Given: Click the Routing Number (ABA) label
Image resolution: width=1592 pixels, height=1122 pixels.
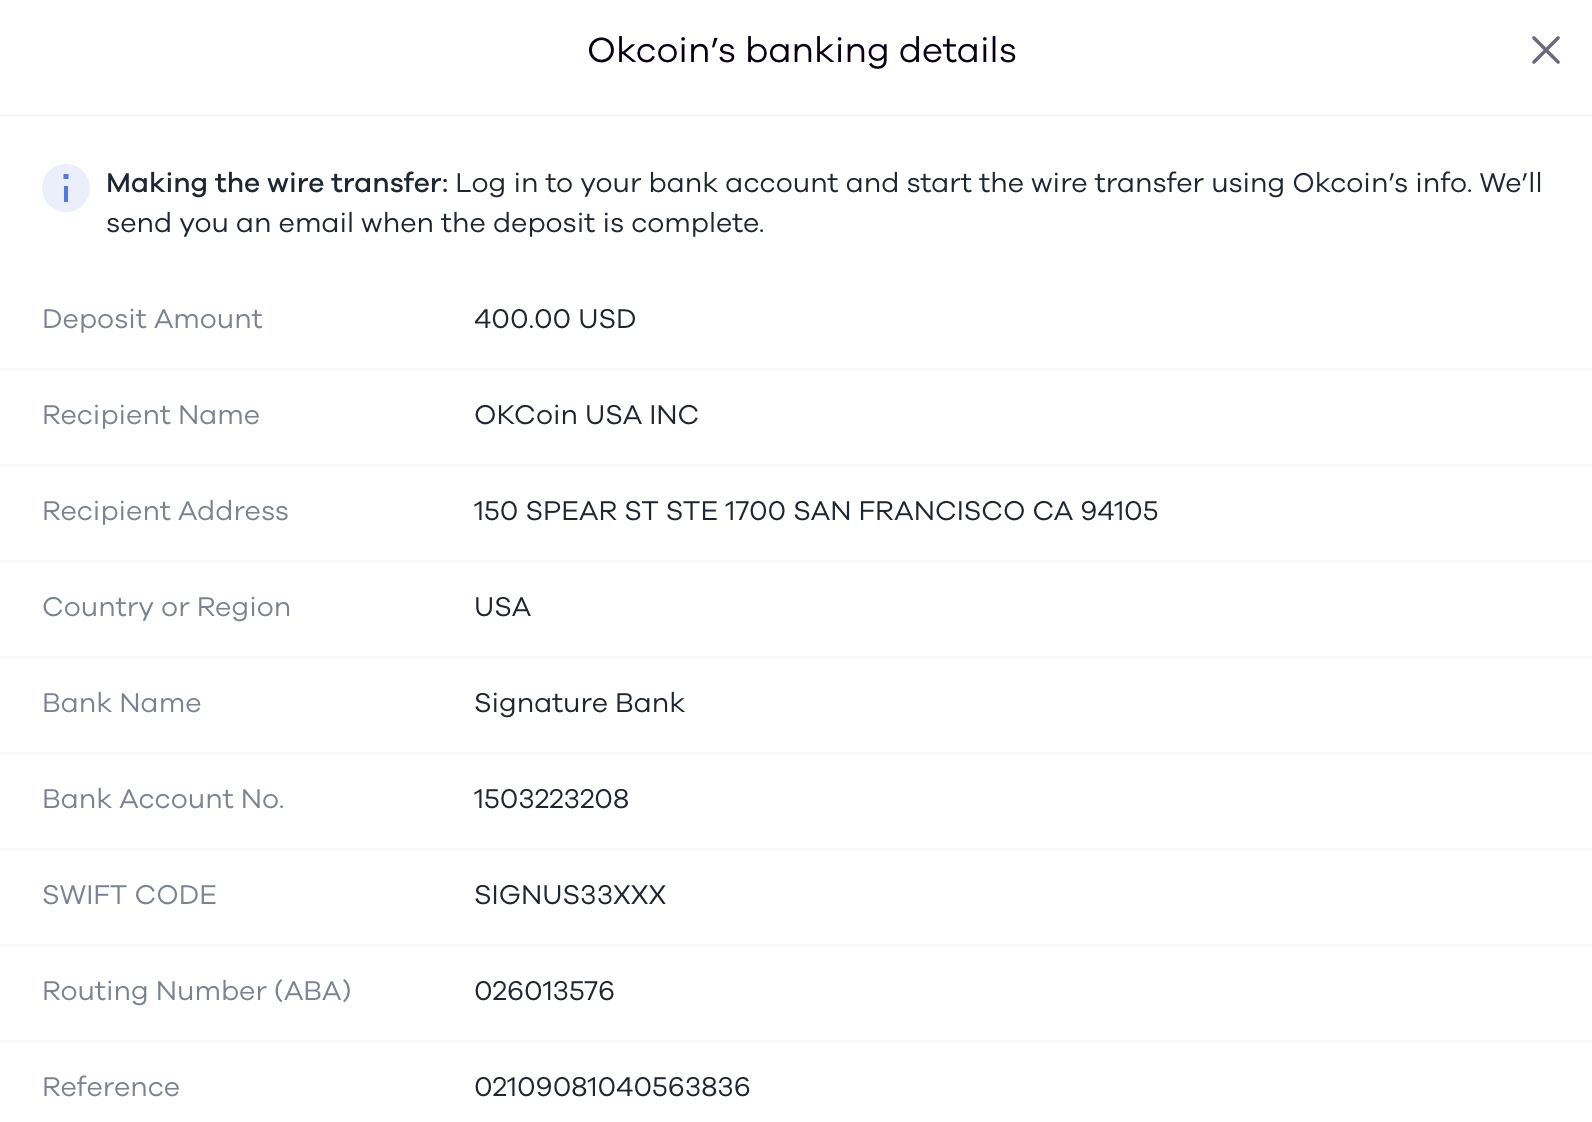Looking at the screenshot, I should [x=197, y=991].
